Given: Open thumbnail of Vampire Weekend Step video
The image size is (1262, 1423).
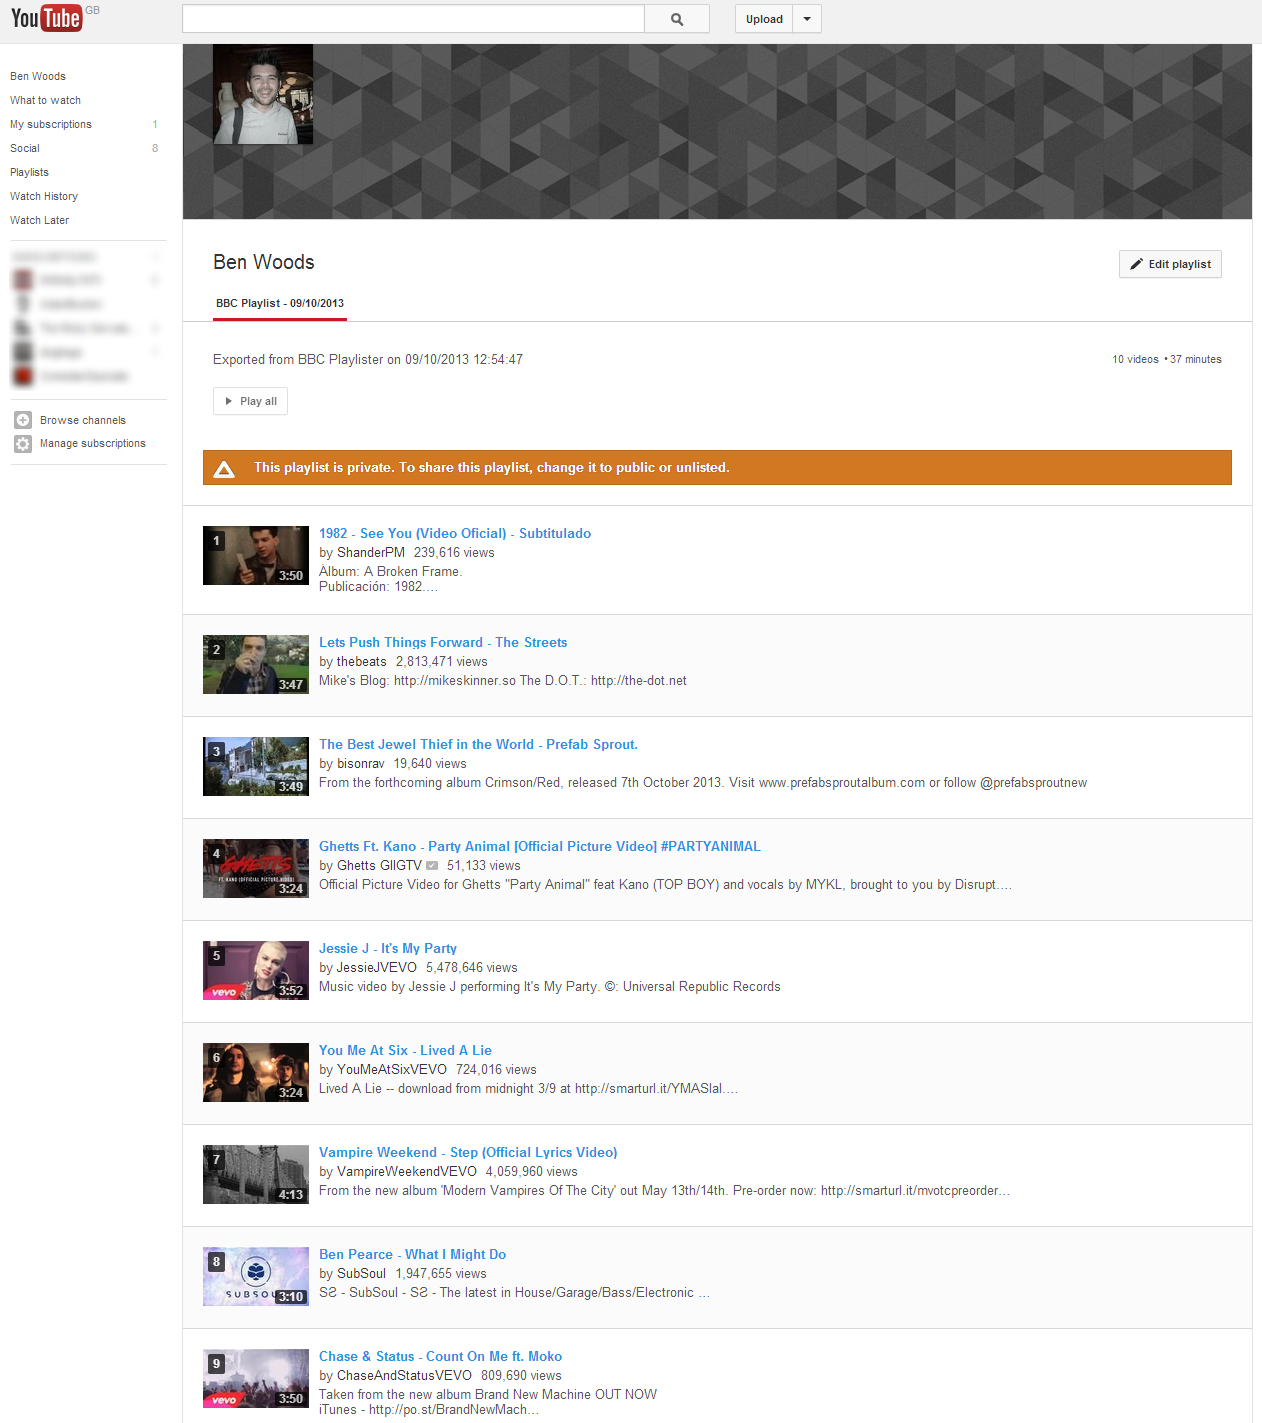Looking at the screenshot, I should (256, 1174).
